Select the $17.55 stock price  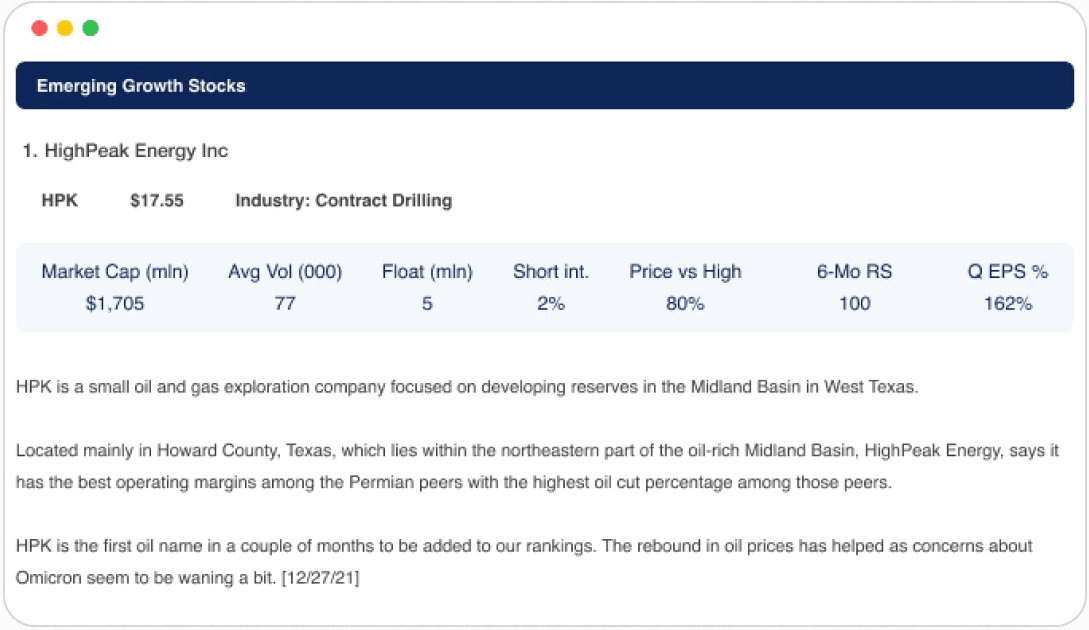[x=157, y=201]
